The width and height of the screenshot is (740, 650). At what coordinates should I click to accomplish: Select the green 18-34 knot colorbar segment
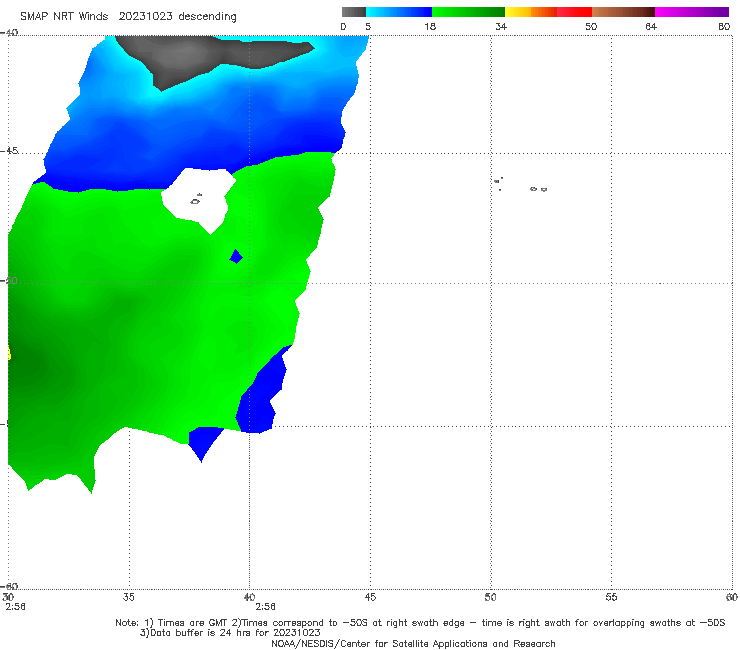click(468, 12)
